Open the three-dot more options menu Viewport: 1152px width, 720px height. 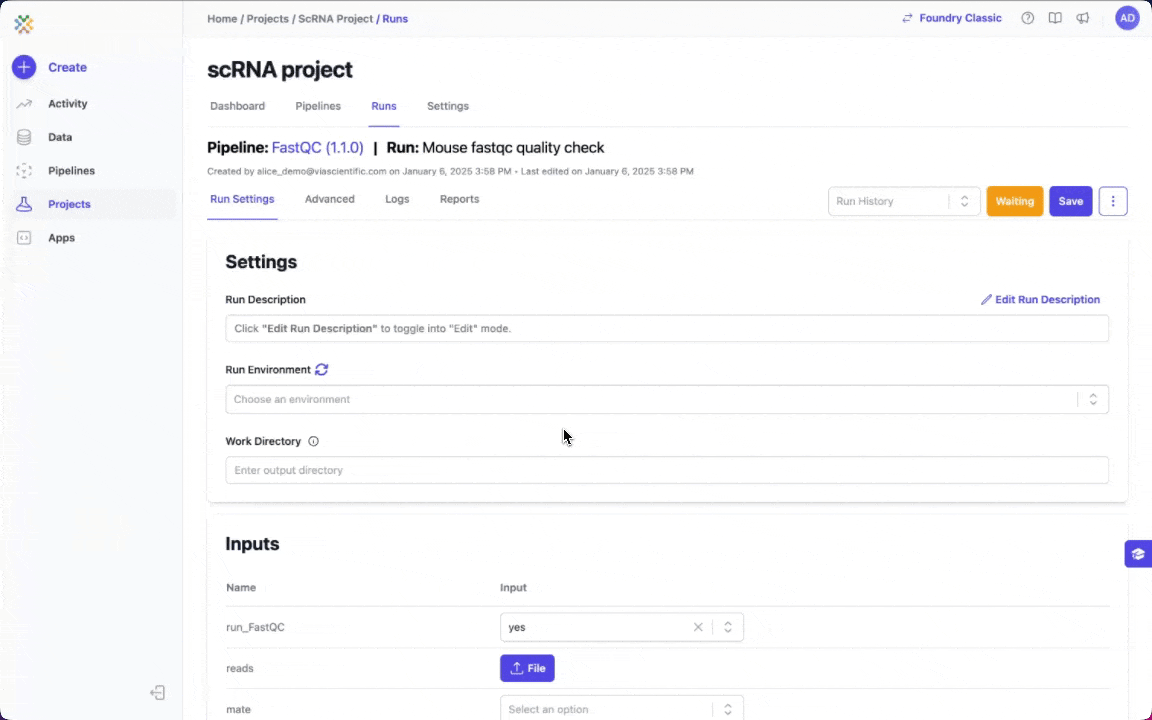coord(1113,201)
